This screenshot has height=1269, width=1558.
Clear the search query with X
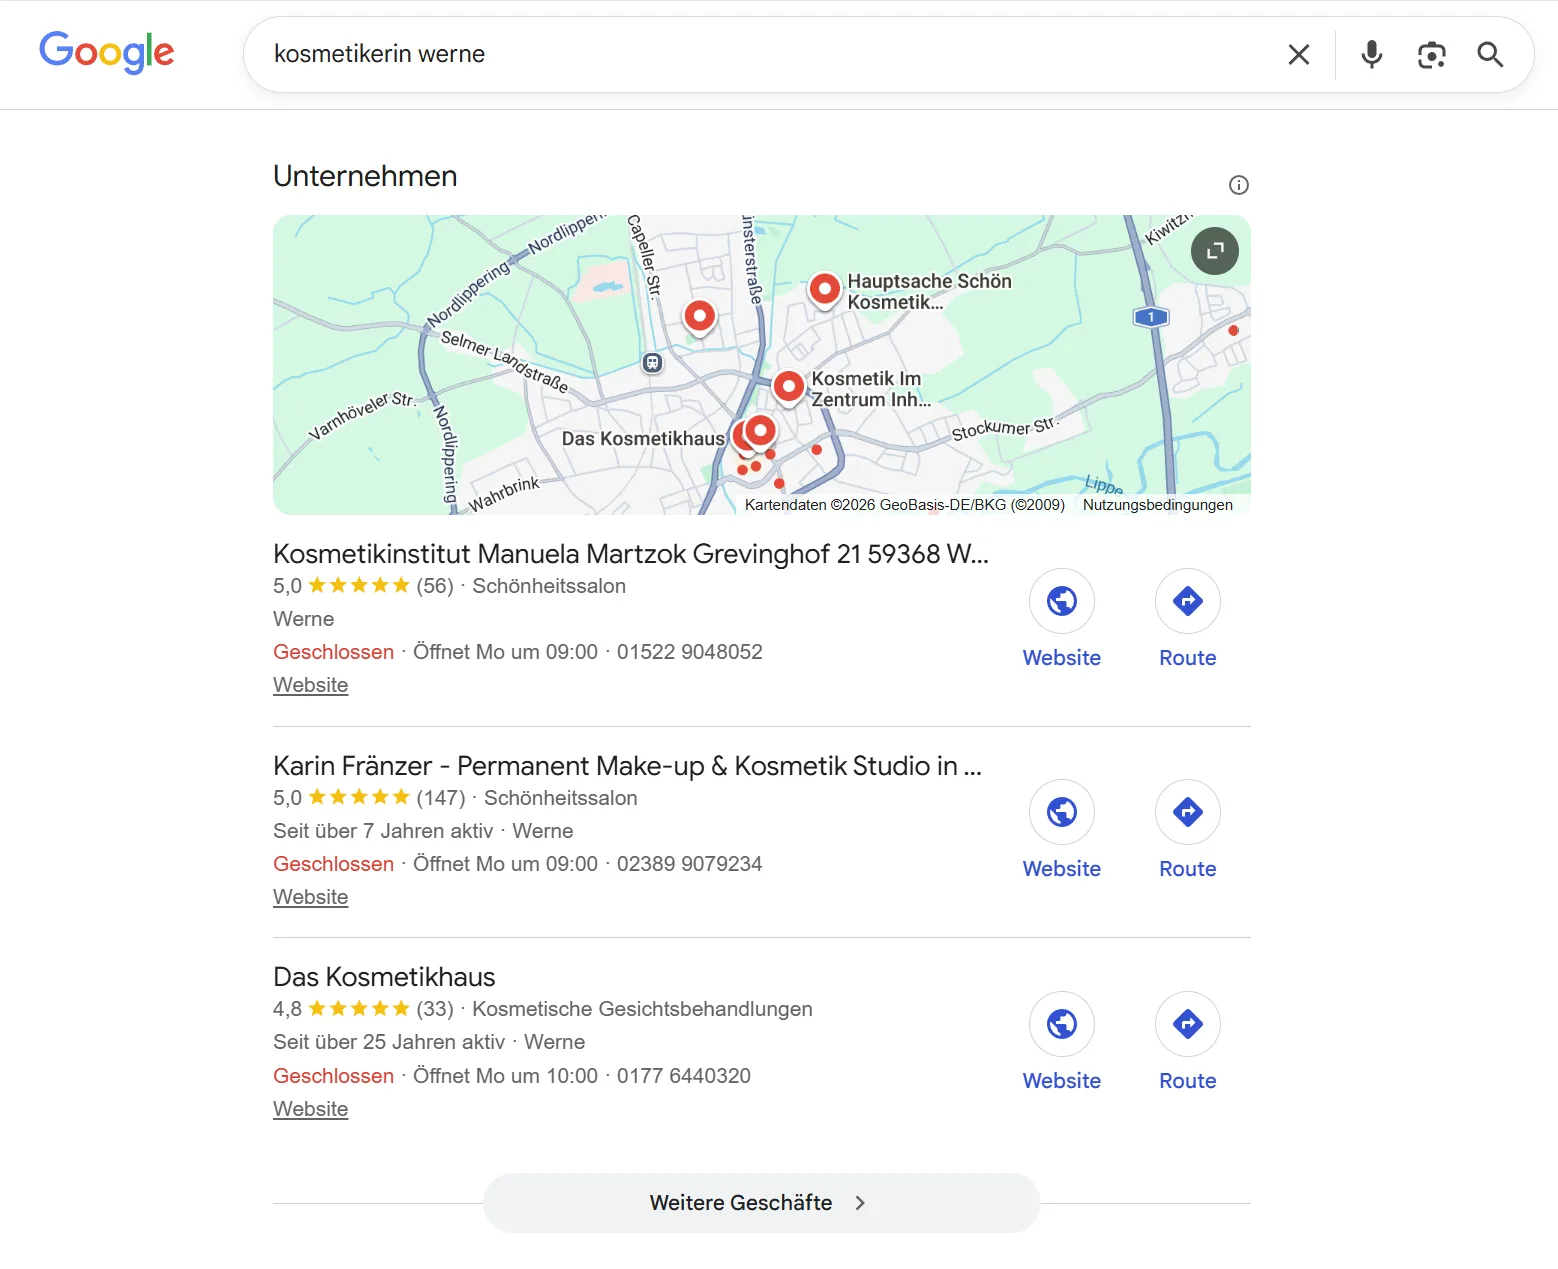[x=1299, y=54]
